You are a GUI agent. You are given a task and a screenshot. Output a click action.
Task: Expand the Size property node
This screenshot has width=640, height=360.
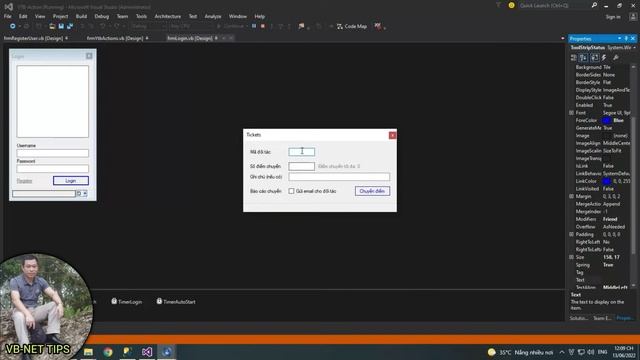pos(572,257)
